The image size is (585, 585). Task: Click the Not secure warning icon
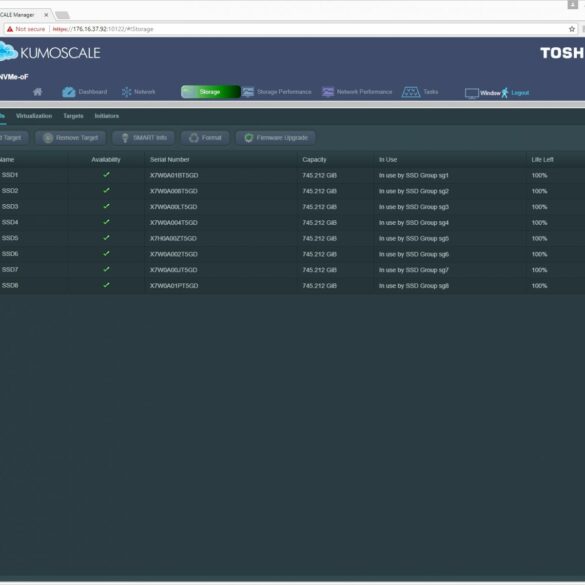[10, 29]
